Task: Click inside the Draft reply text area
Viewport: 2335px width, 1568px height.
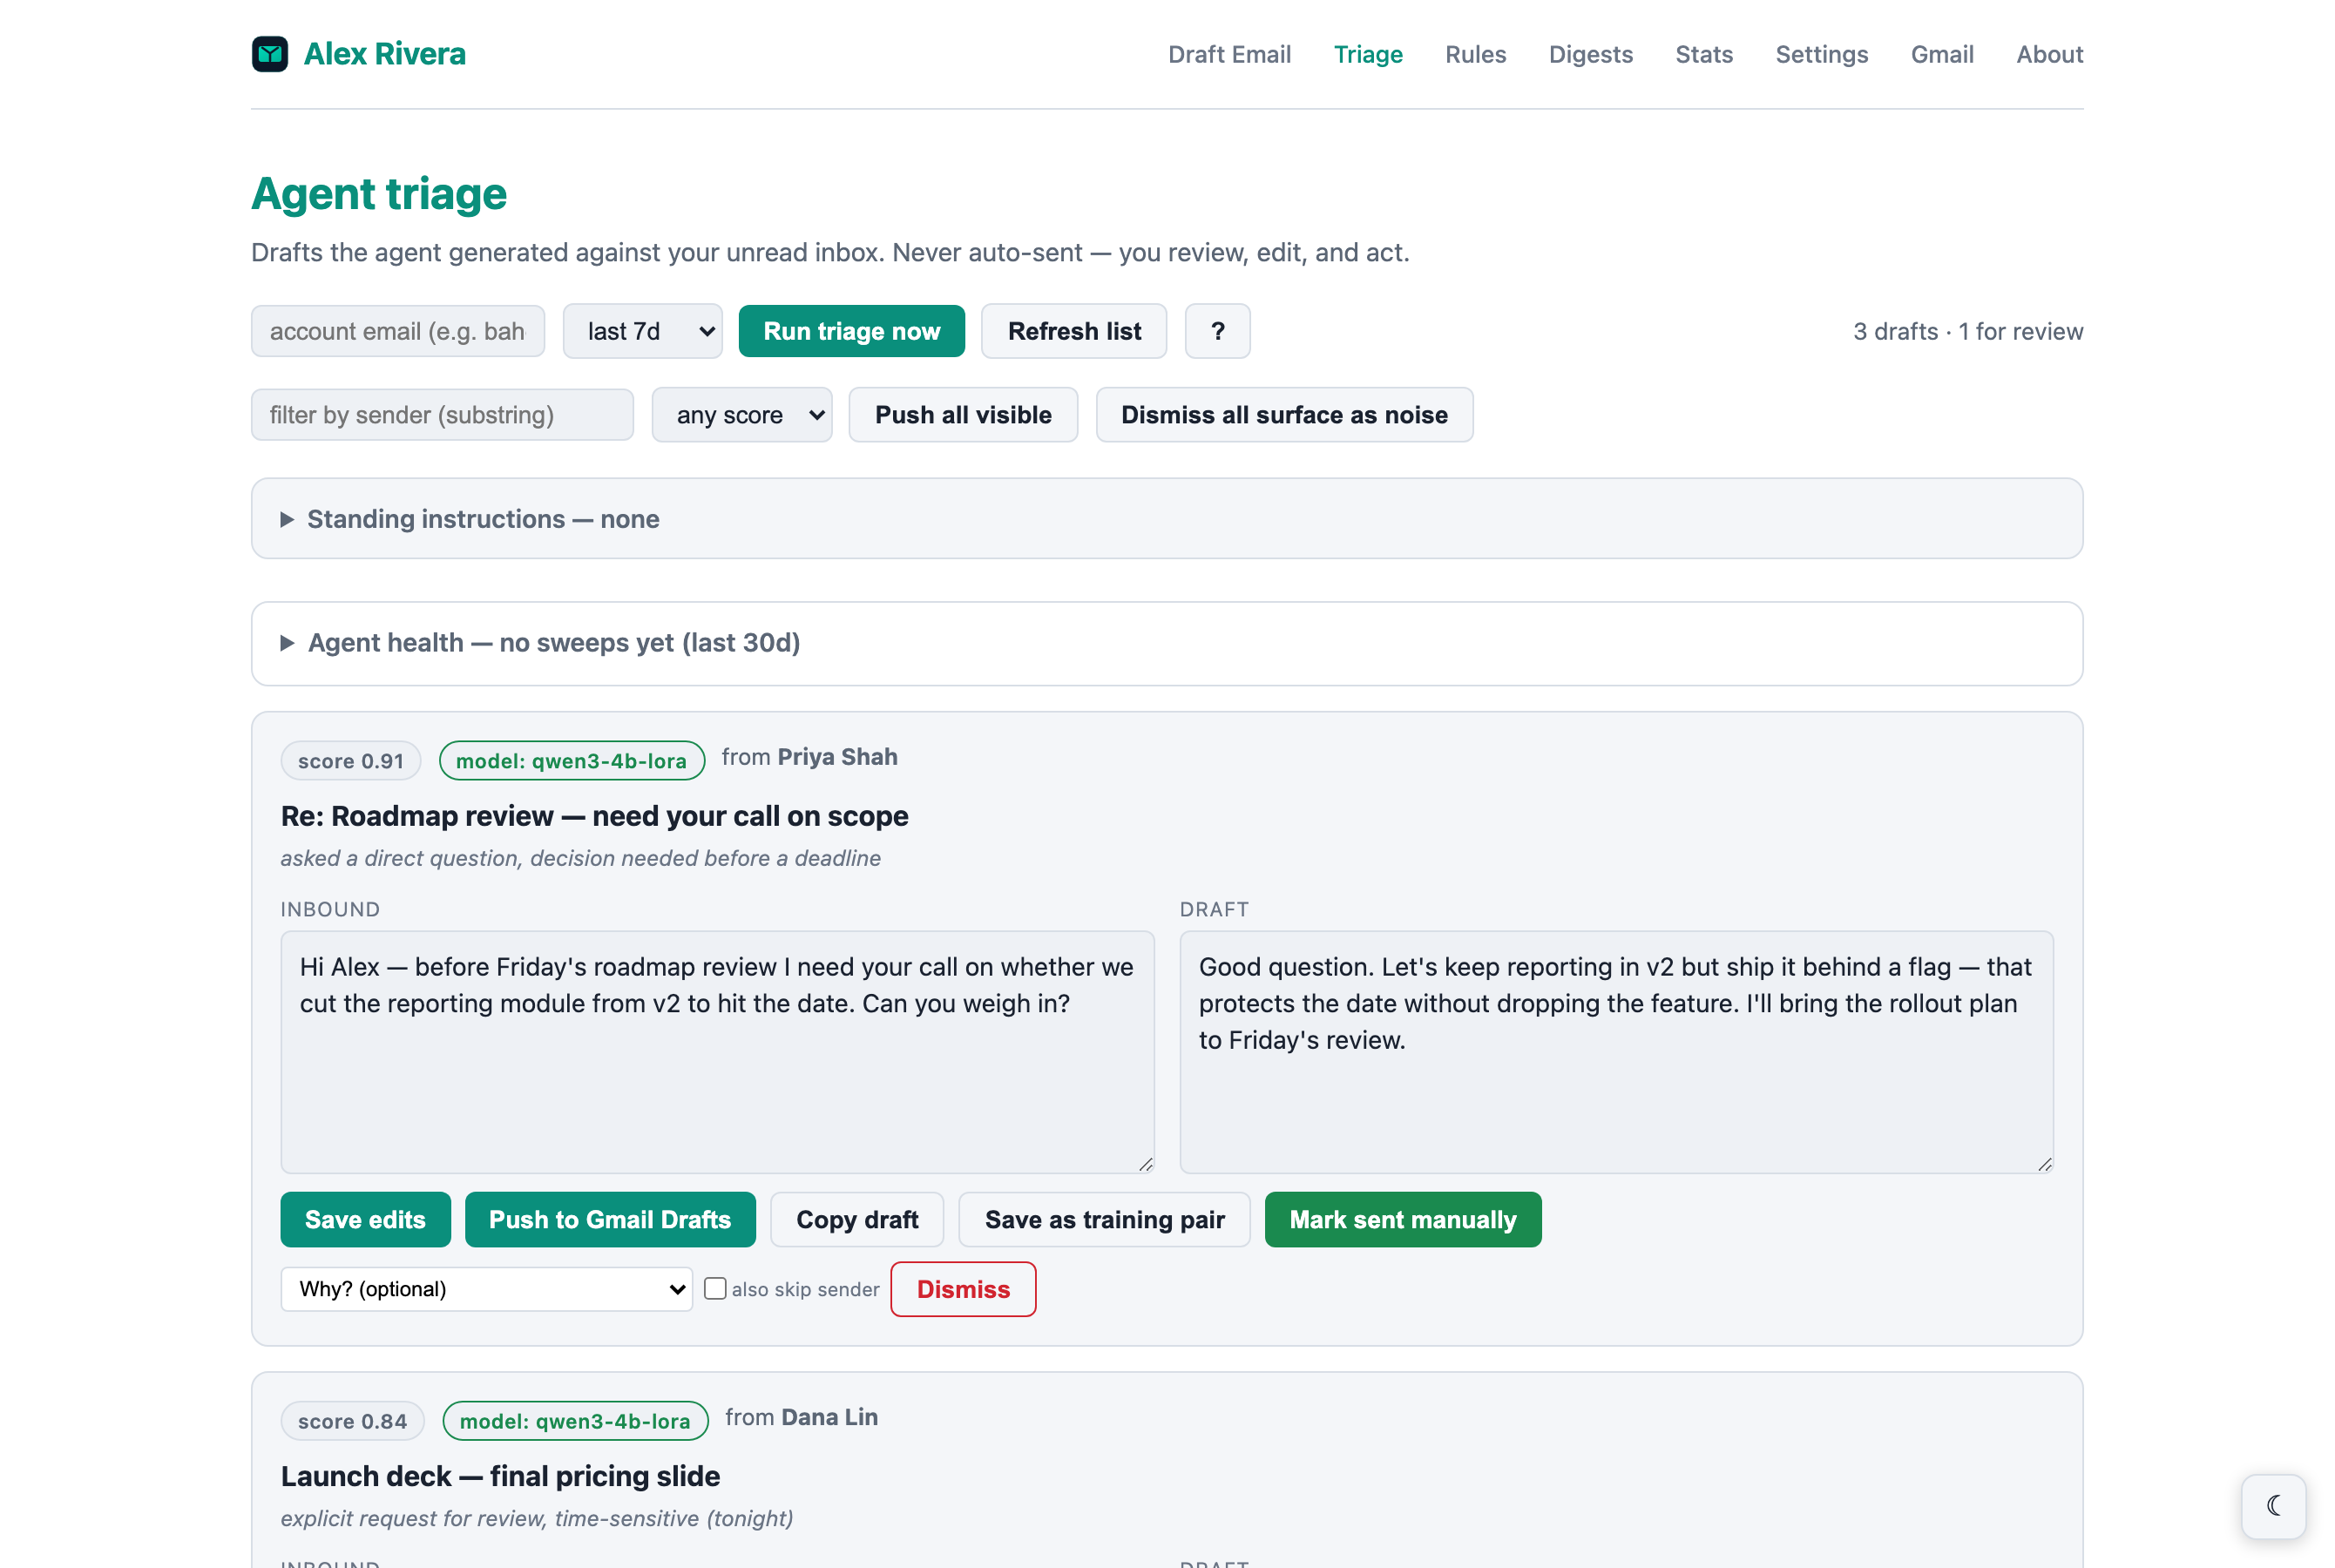Action: click(x=1616, y=1052)
